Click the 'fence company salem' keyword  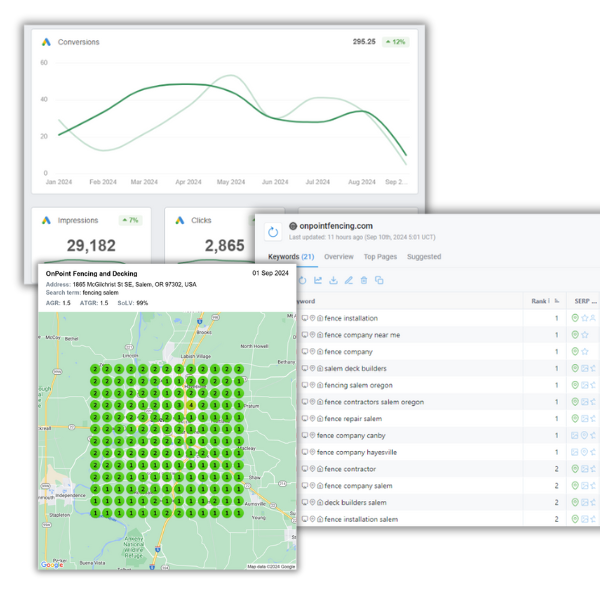point(358,486)
